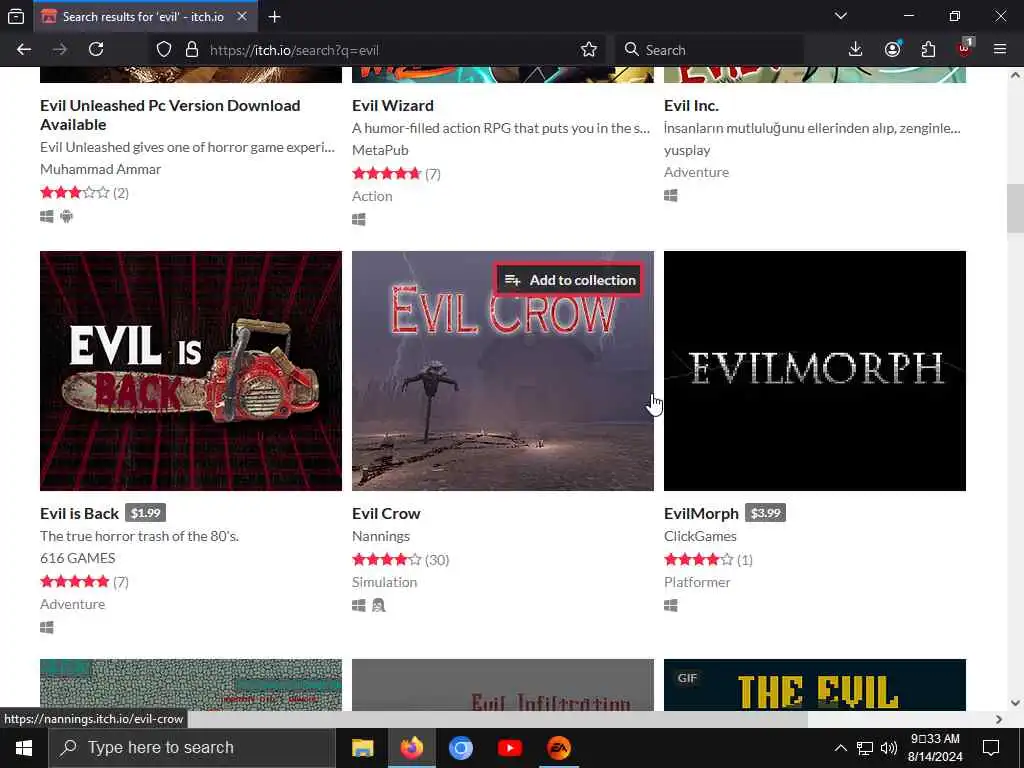
Task: Open the Evil Inc. title link
Action: 691,106
